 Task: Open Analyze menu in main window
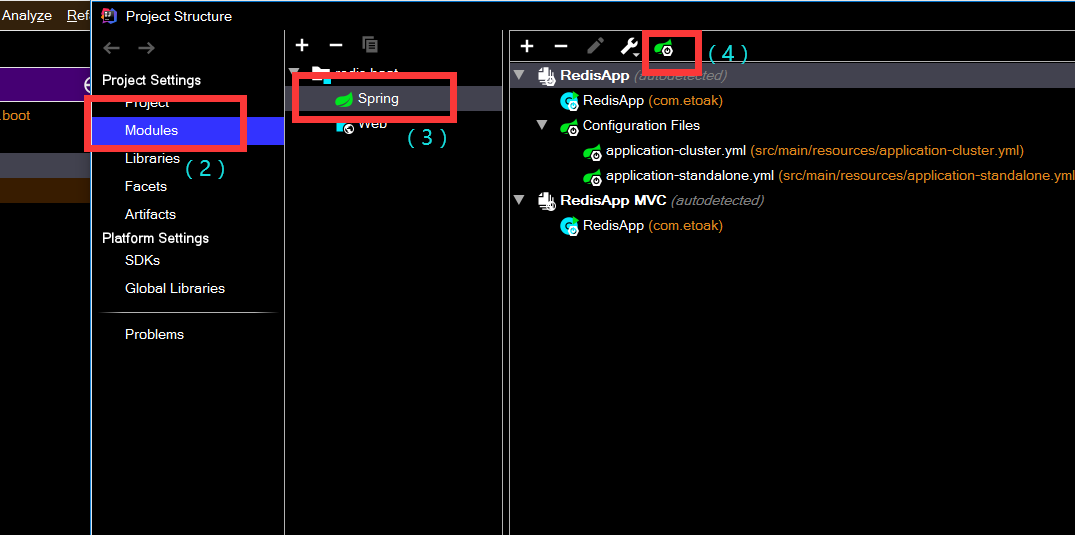pyautogui.click(x=27, y=15)
